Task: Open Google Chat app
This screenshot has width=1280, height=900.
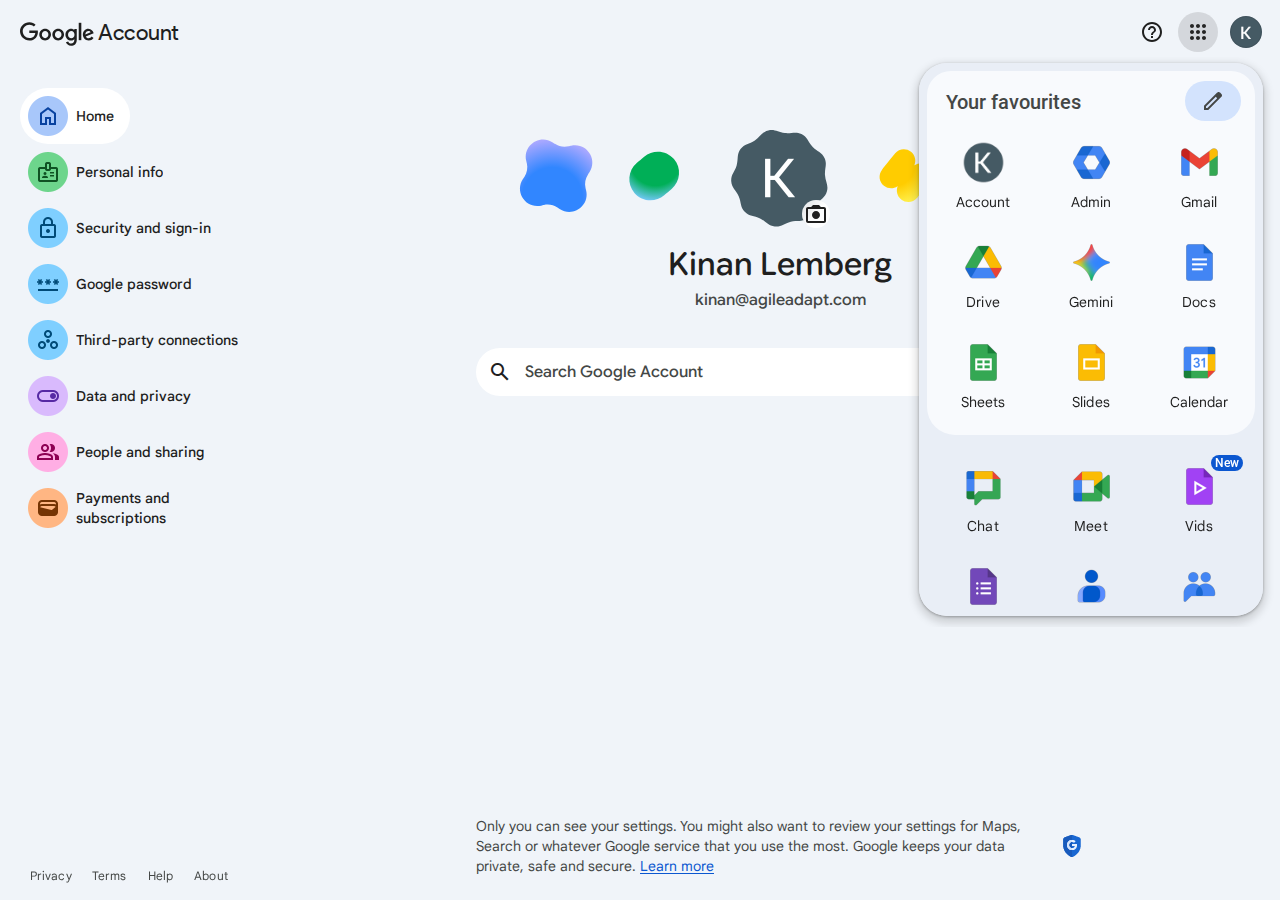Action: (x=983, y=499)
